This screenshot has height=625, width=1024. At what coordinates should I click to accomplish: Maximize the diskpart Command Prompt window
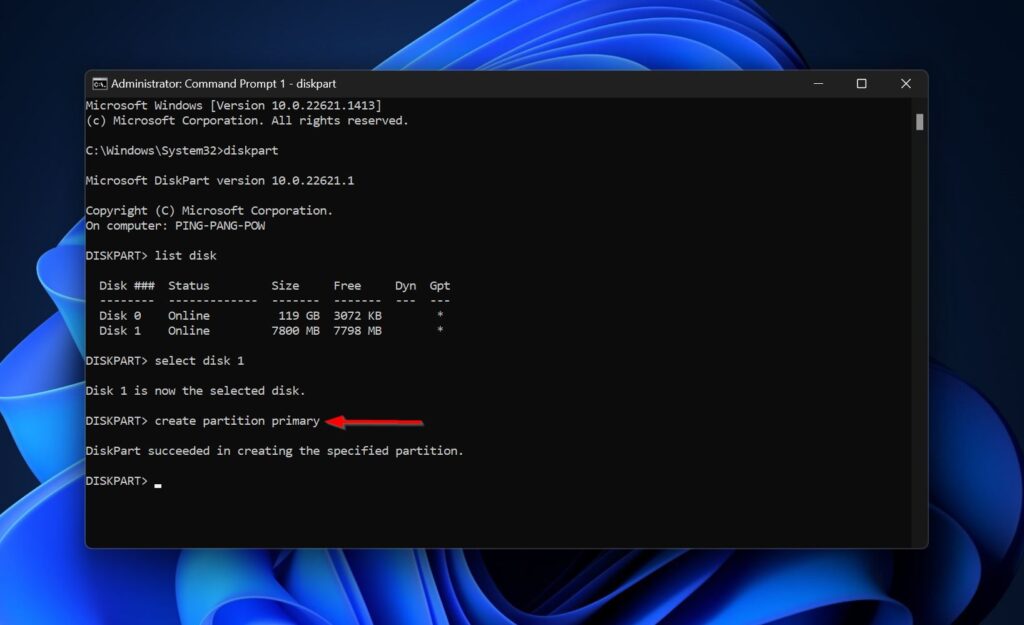coord(861,84)
